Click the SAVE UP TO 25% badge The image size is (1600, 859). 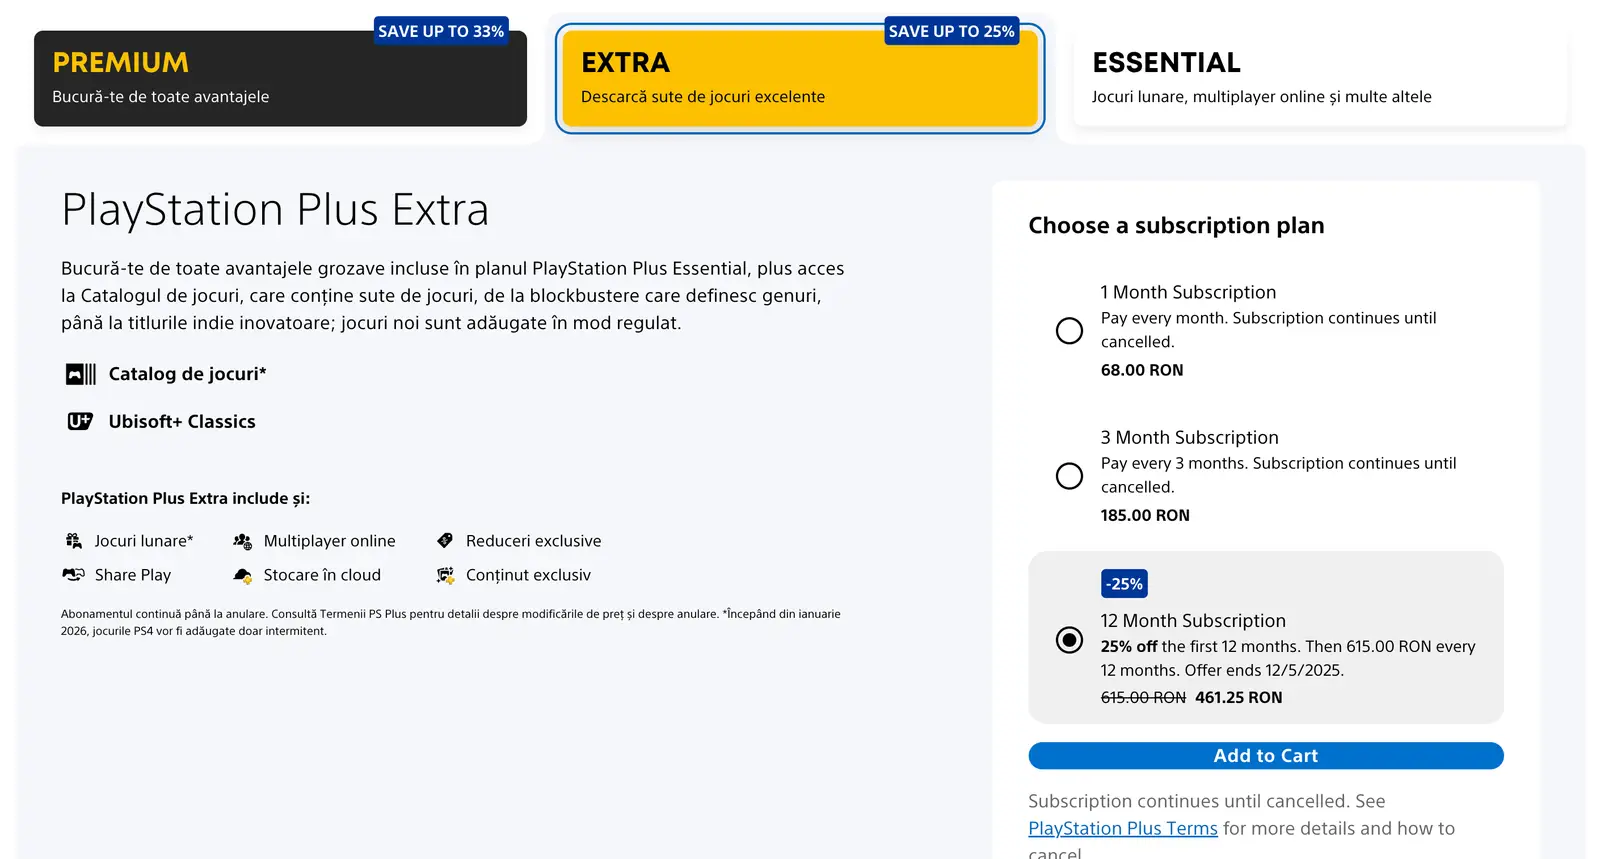[x=952, y=31]
